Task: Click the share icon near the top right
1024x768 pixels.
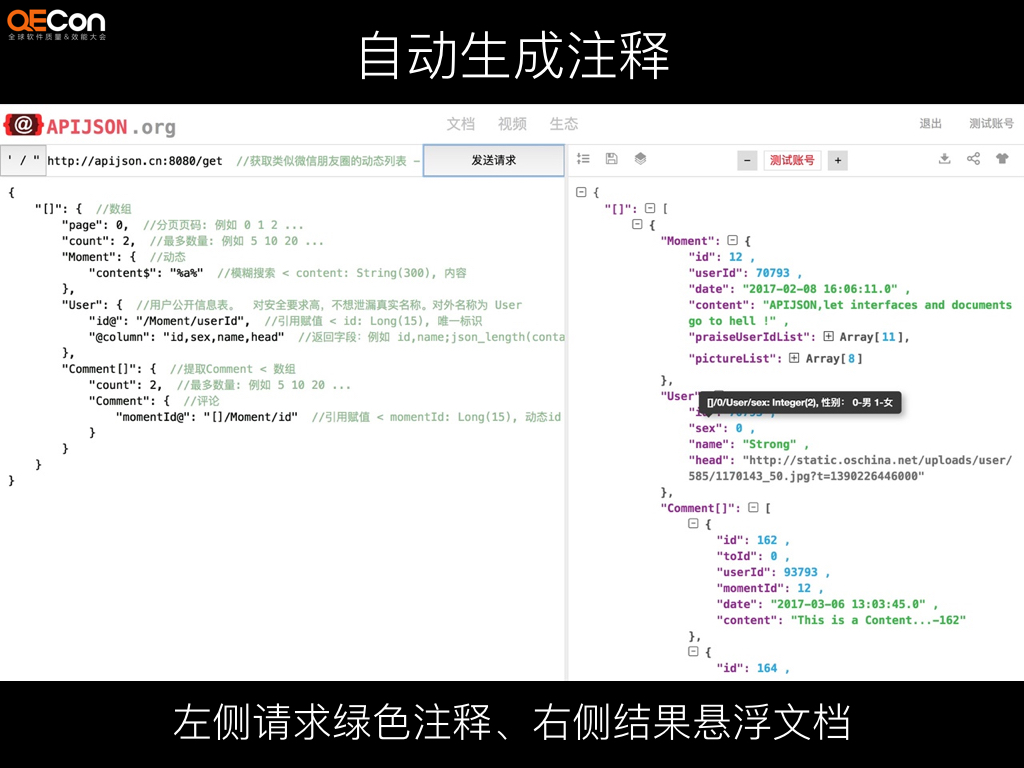Action: pos(973,158)
